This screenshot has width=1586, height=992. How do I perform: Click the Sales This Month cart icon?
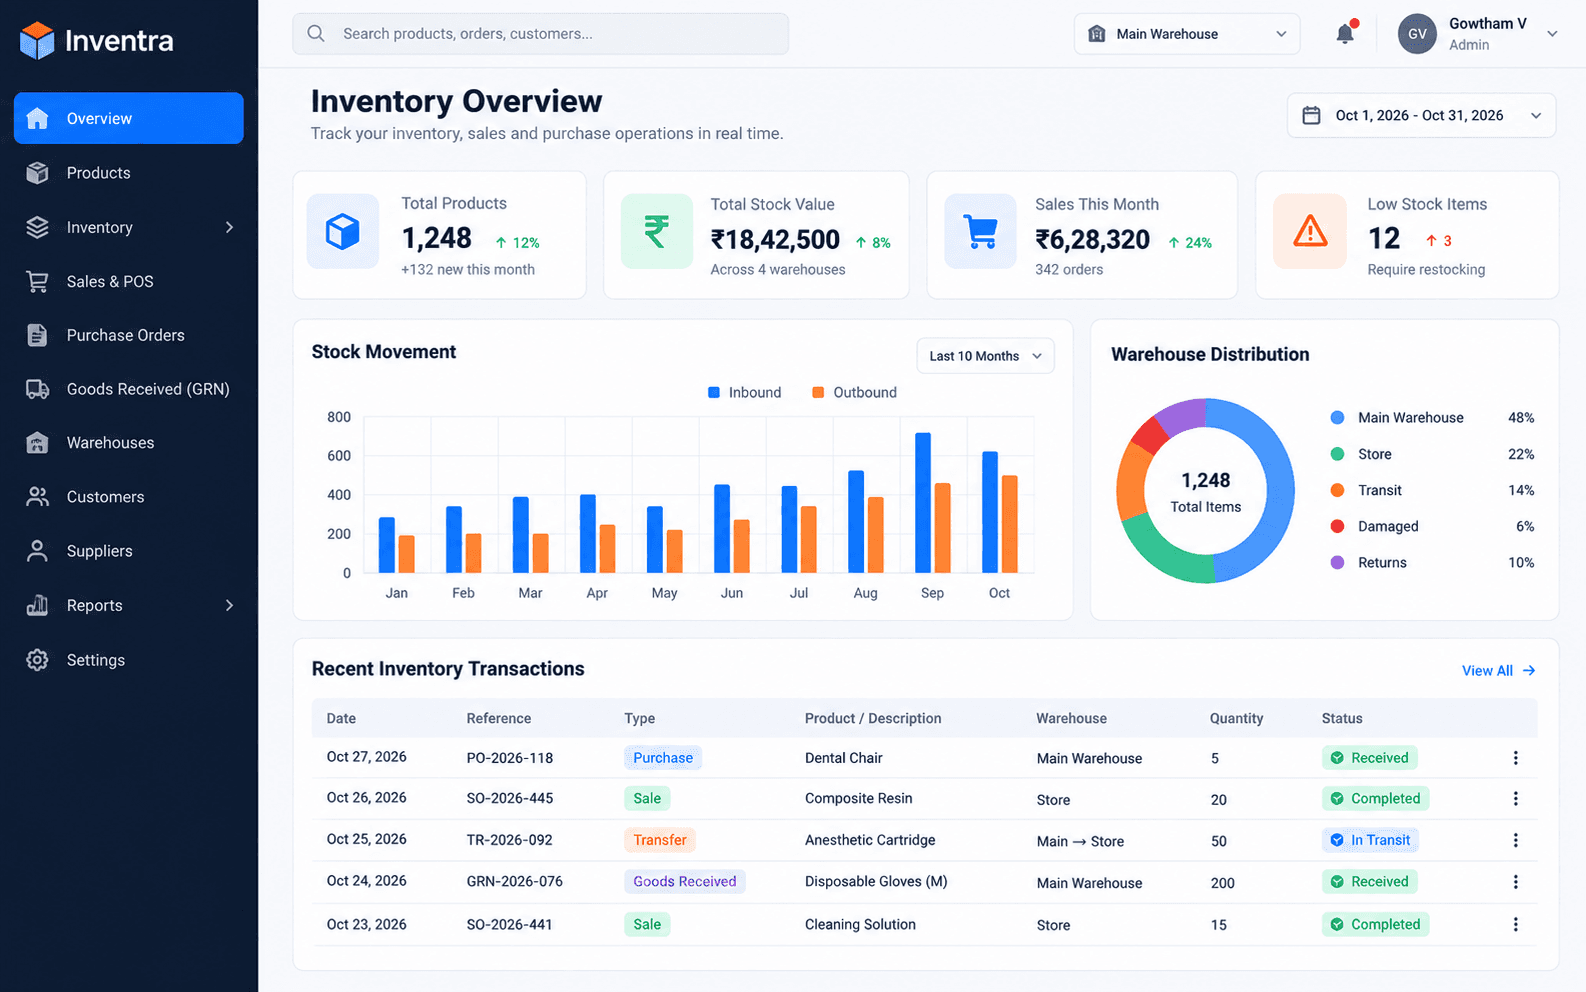(x=981, y=231)
